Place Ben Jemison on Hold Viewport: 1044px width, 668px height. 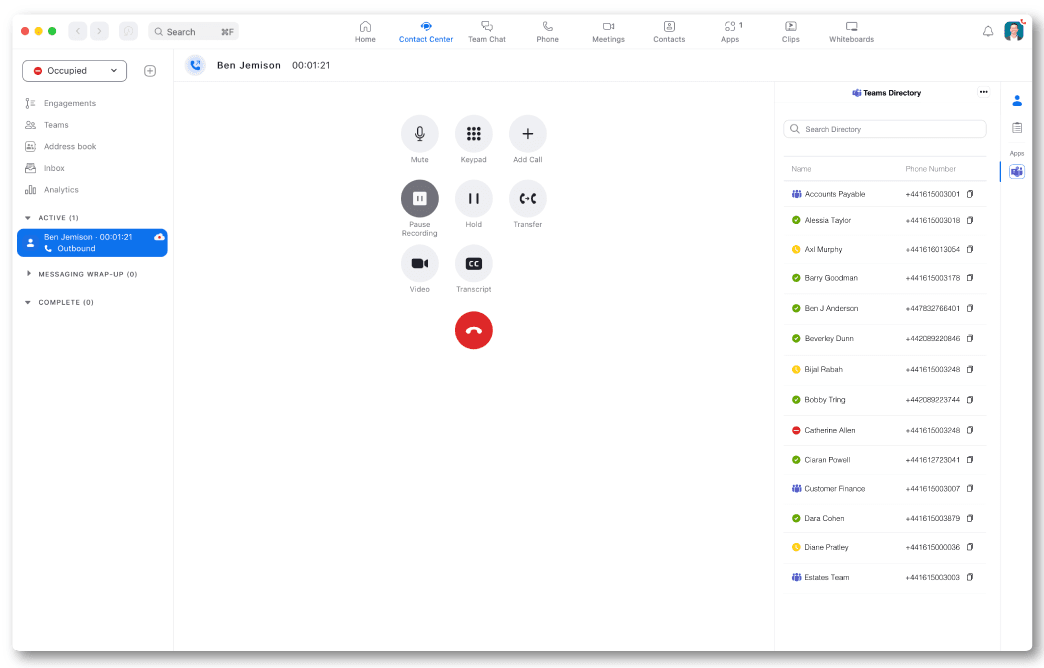click(473, 198)
